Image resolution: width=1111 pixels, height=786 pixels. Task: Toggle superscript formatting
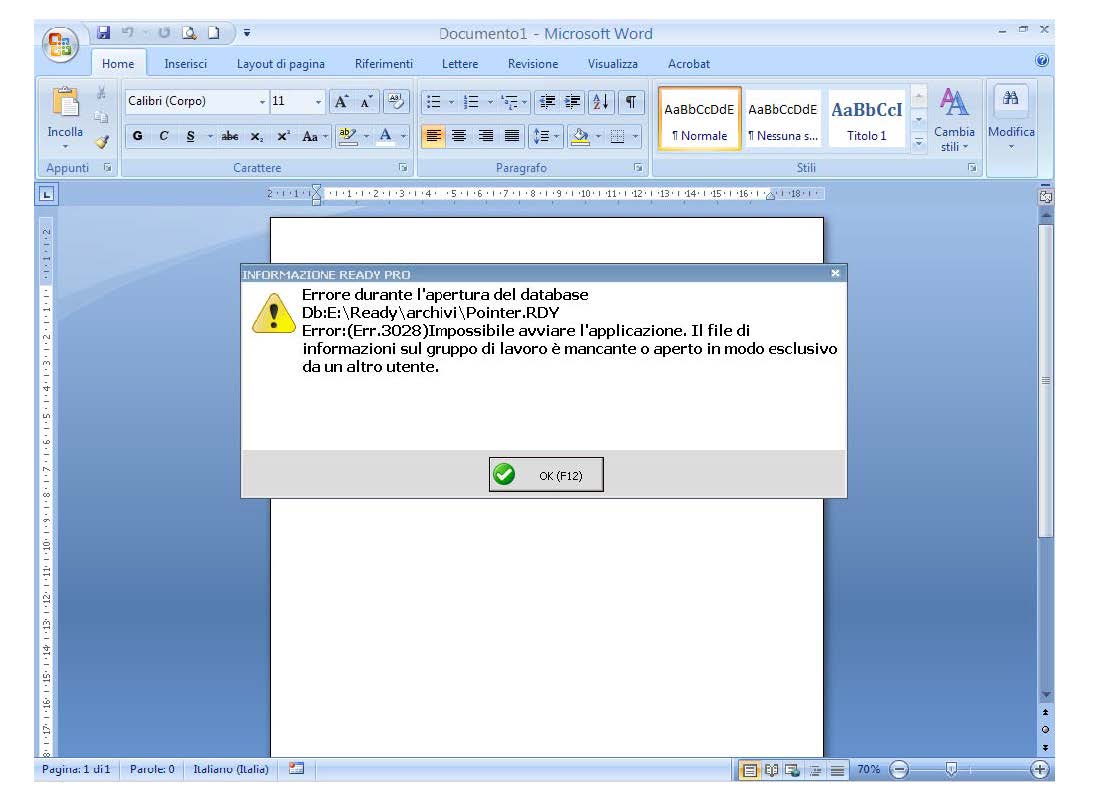coord(283,136)
